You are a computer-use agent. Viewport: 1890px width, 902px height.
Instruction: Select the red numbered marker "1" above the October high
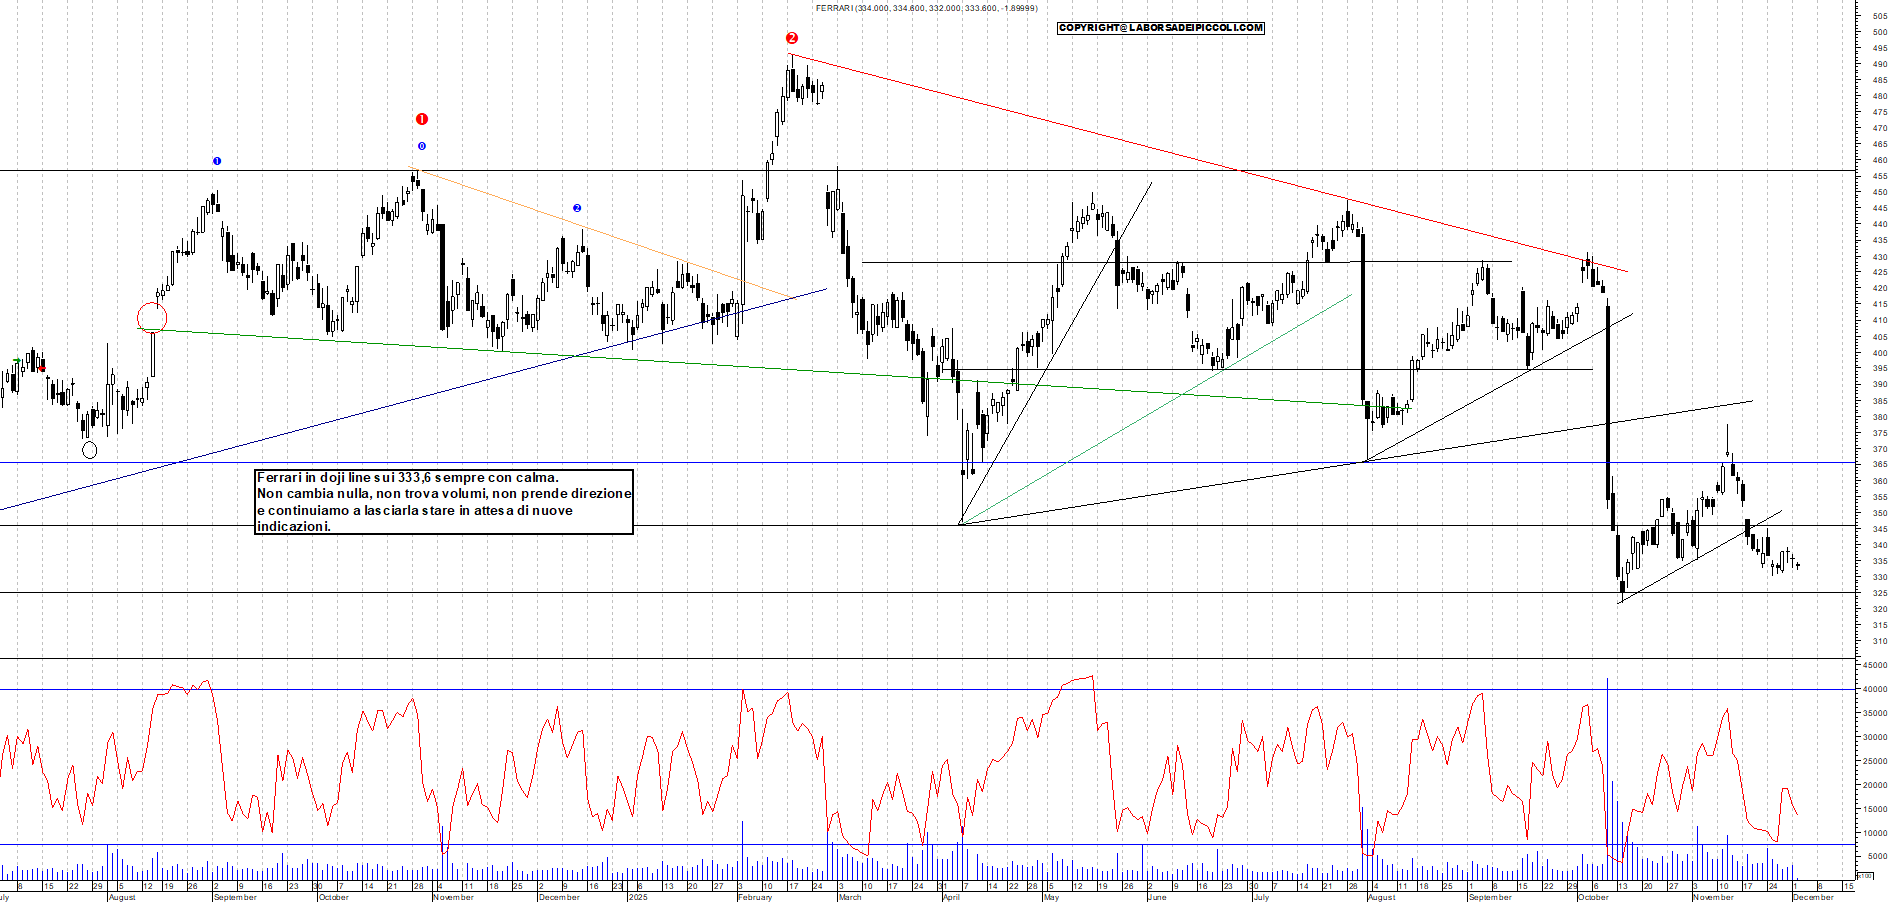tap(422, 118)
